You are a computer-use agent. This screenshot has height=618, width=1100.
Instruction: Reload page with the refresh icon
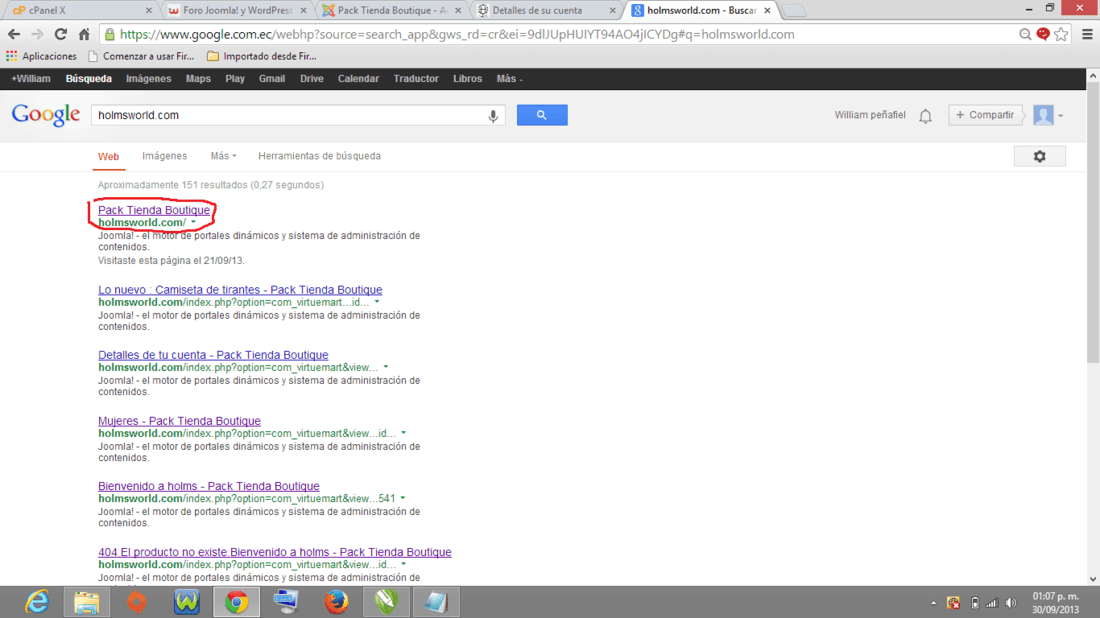(x=61, y=34)
